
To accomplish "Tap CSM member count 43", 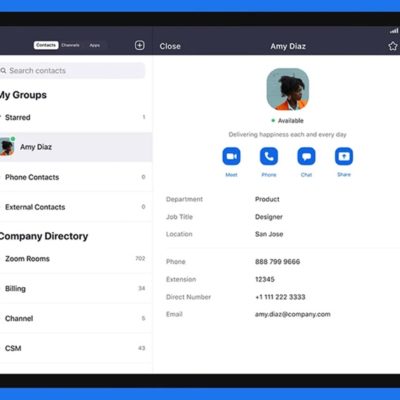I will point(142,348).
